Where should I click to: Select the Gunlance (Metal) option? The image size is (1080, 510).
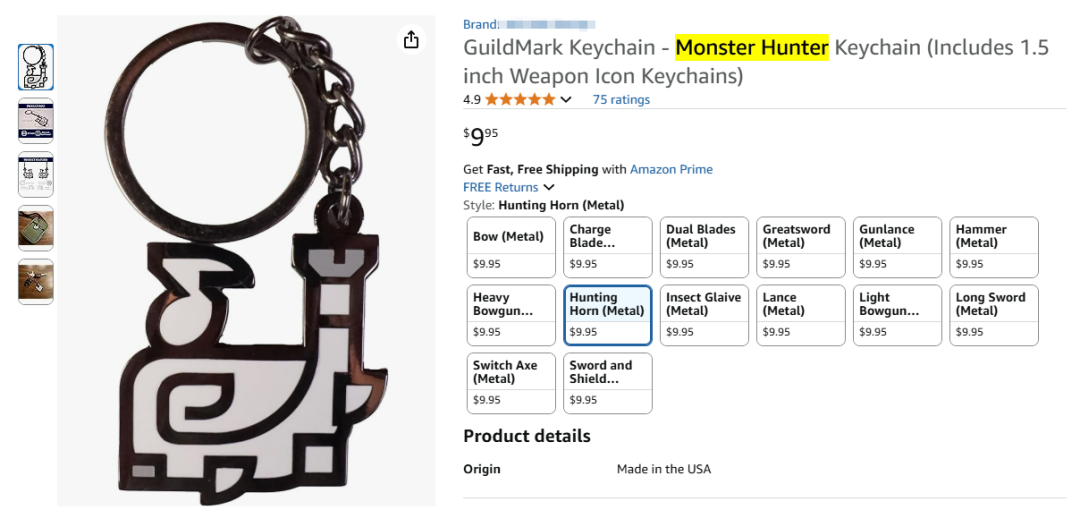[x=897, y=247]
